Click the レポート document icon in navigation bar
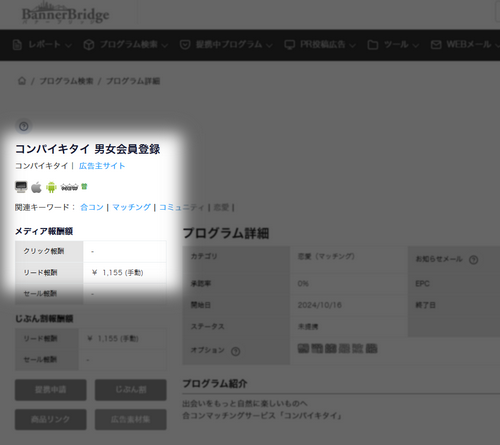The width and height of the screenshot is (500, 445). click(17, 45)
